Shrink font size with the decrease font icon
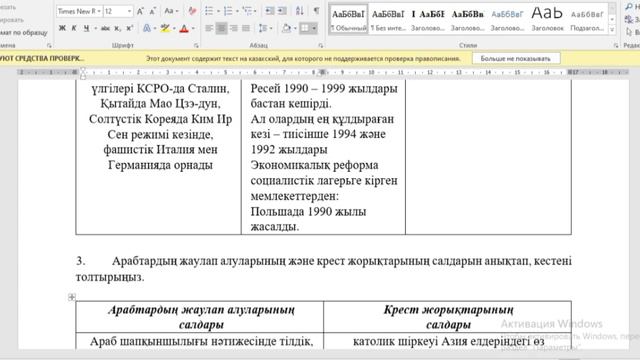Image resolution: width=640 pixels, height=360 pixels. point(152,11)
